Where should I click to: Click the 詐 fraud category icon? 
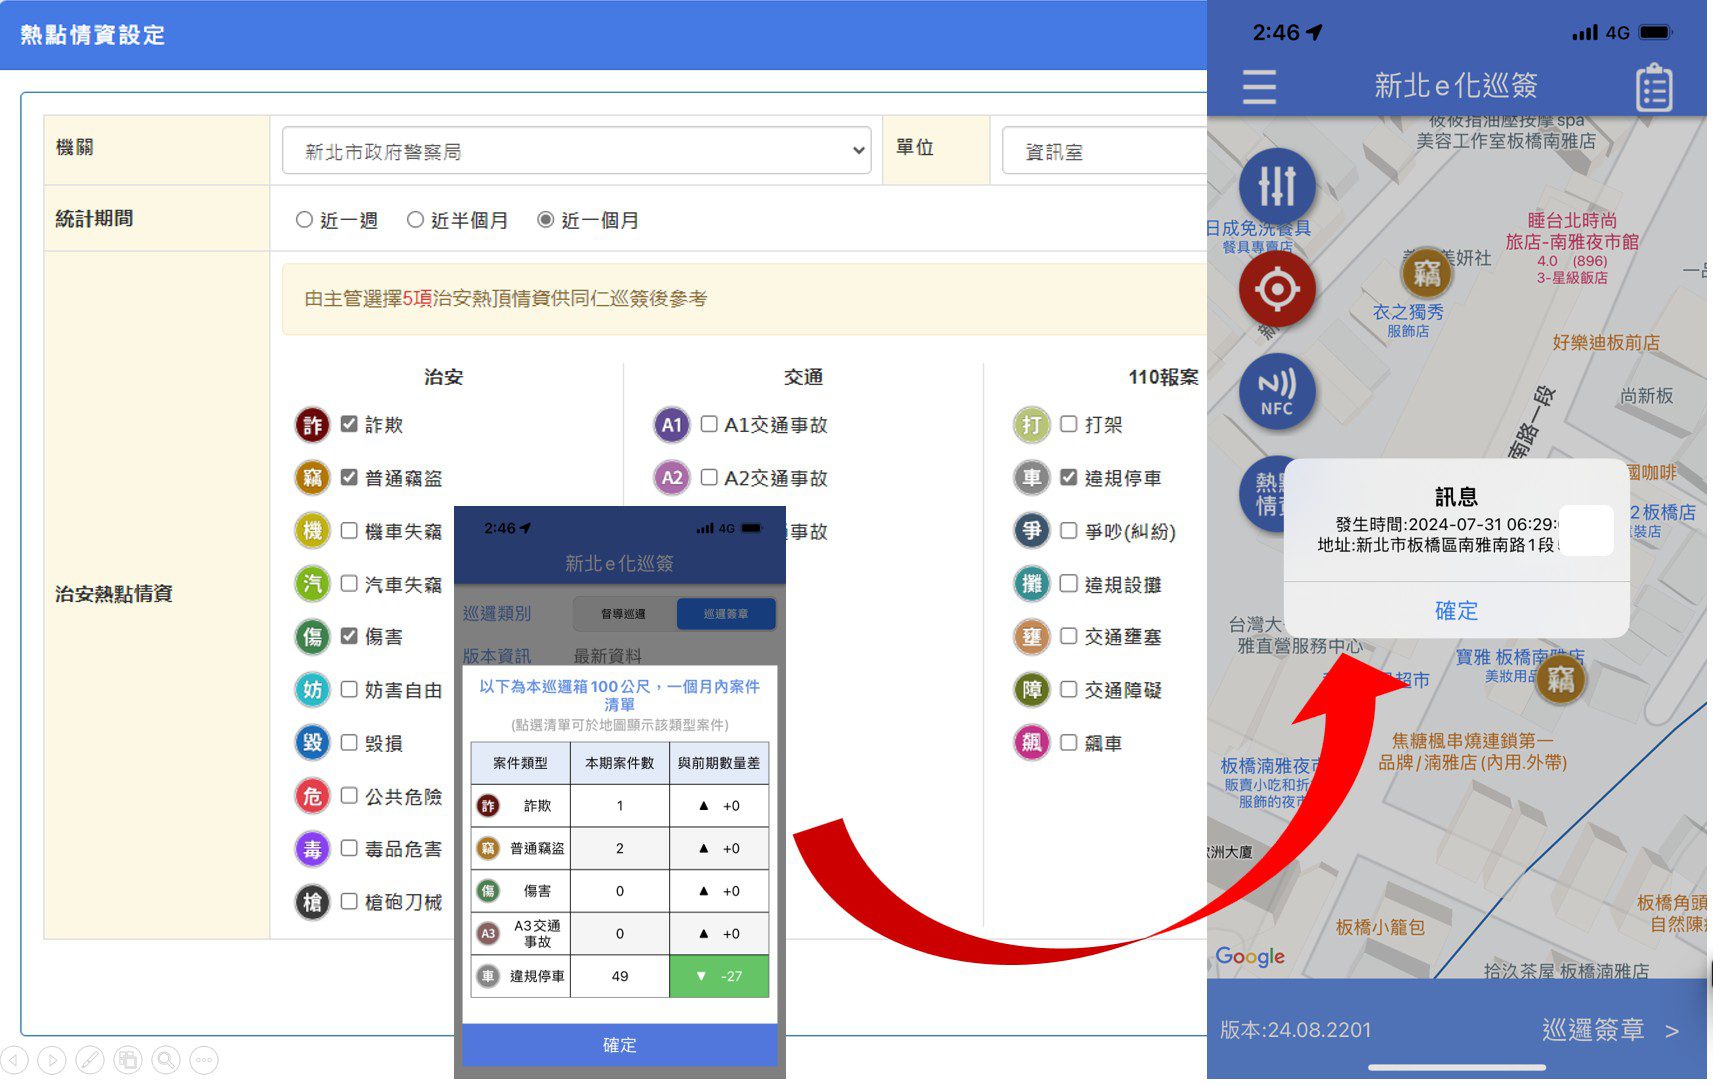312,425
